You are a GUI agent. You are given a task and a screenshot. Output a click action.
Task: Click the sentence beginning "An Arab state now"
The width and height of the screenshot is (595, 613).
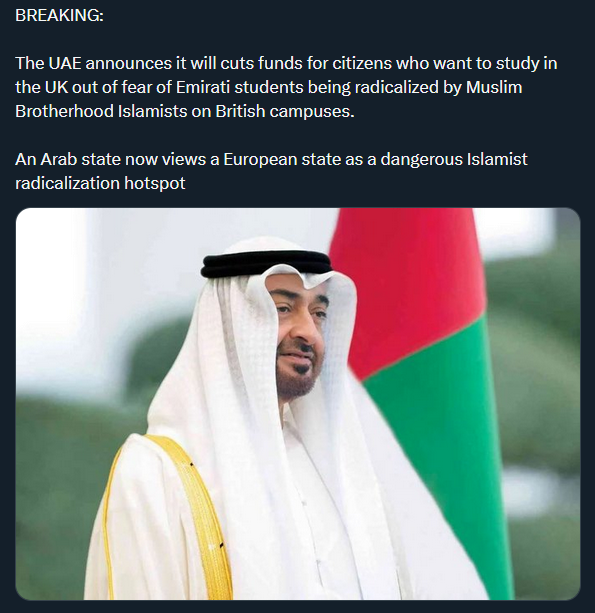pos(271,171)
